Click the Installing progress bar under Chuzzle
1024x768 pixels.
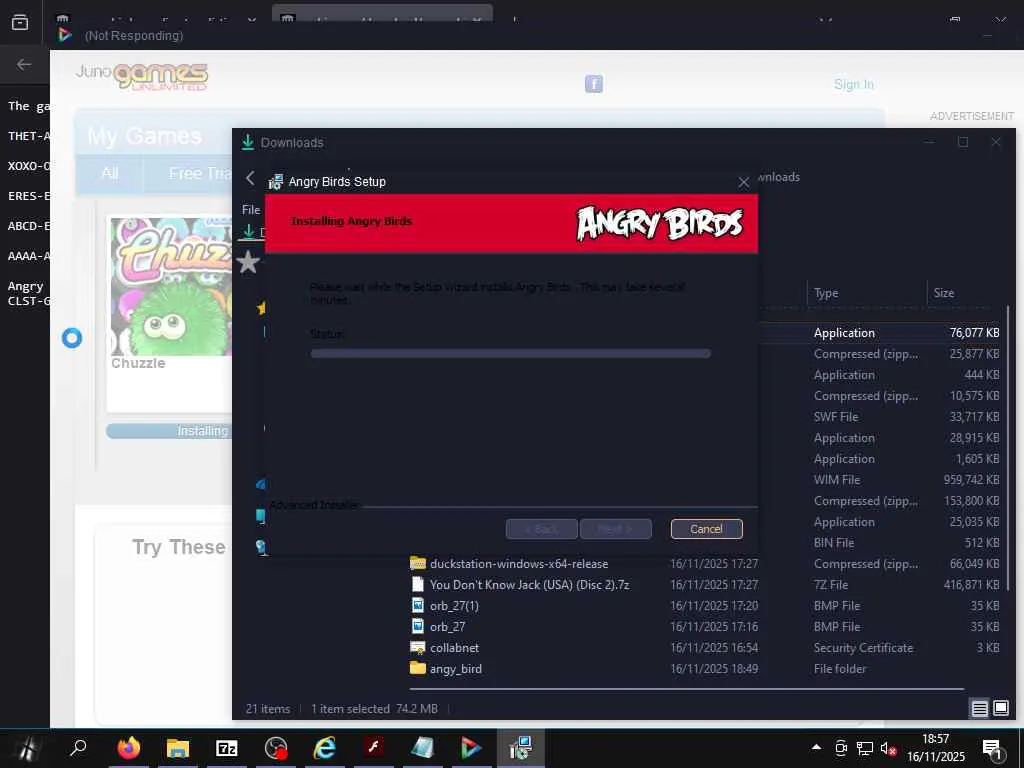point(170,431)
